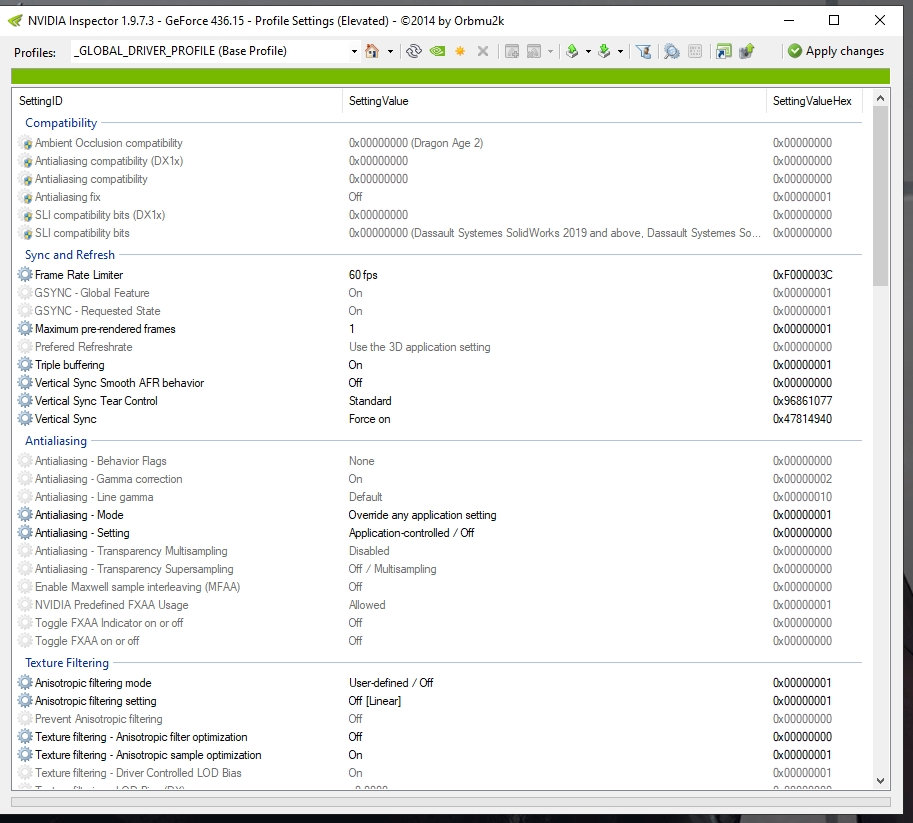Click the Profiles combo box arrow
Screen dimensions: 913x823
(354, 52)
